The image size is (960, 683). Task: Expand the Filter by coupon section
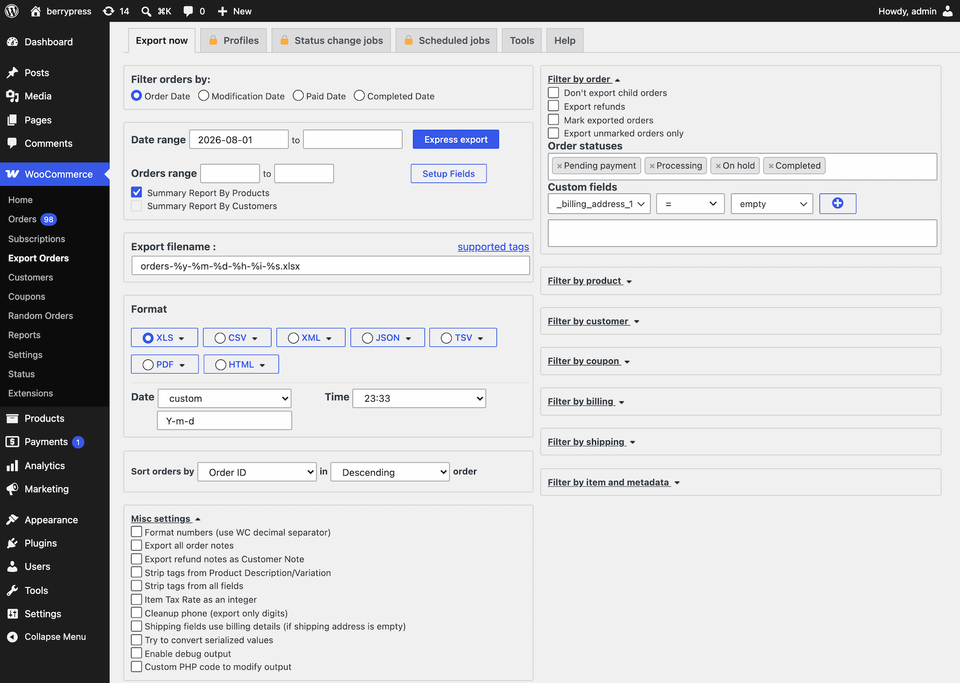tap(588, 361)
